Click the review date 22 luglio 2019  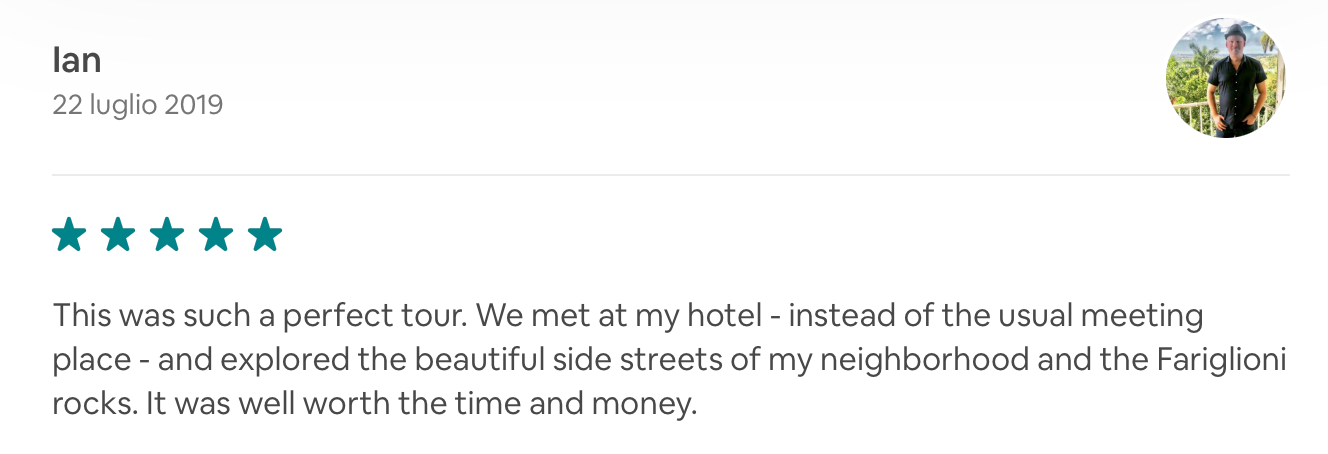(137, 105)
